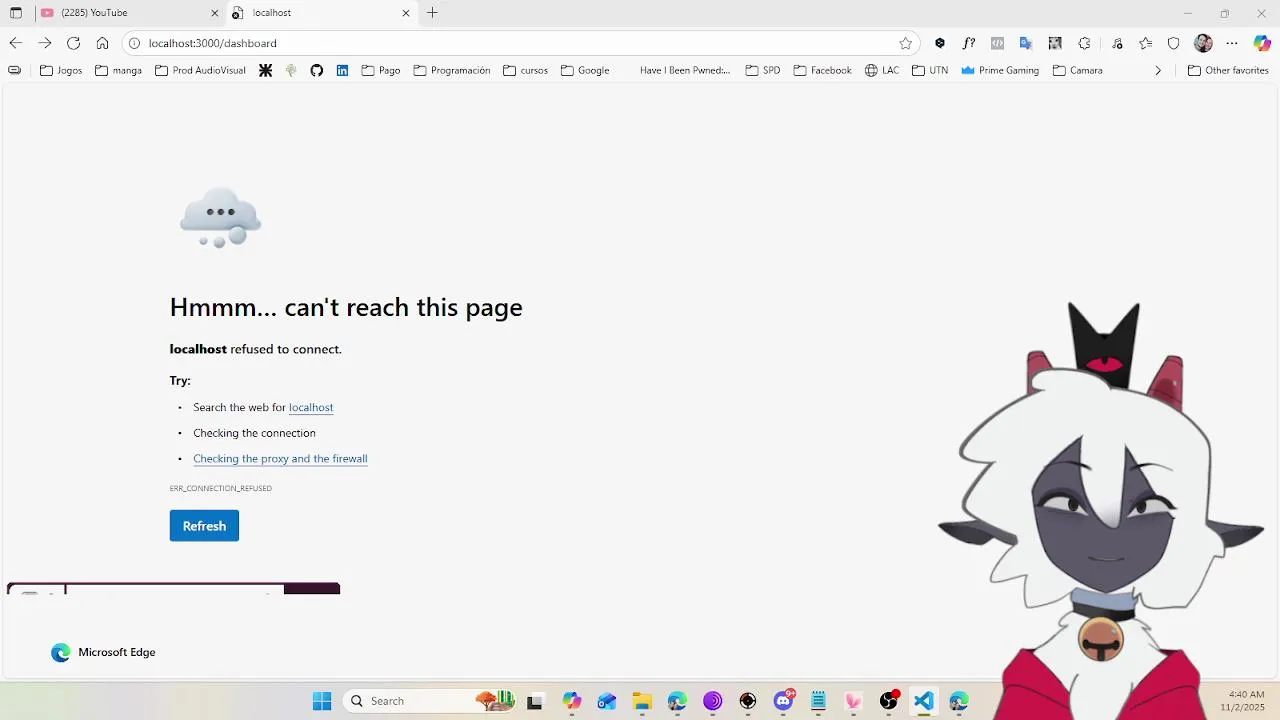Click the Extensions puzzle-piece icon

[1084, 43]
